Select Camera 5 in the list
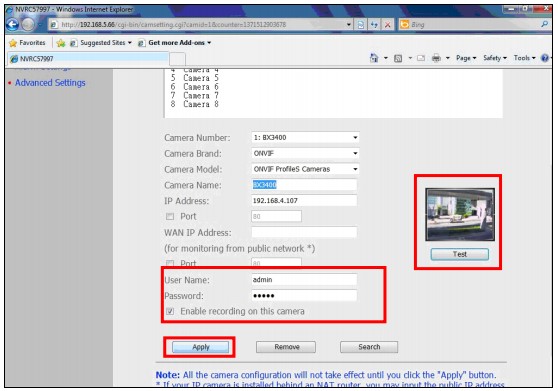Screen dimensions: 558x391 pyautogui.click(x=194, y=78)
